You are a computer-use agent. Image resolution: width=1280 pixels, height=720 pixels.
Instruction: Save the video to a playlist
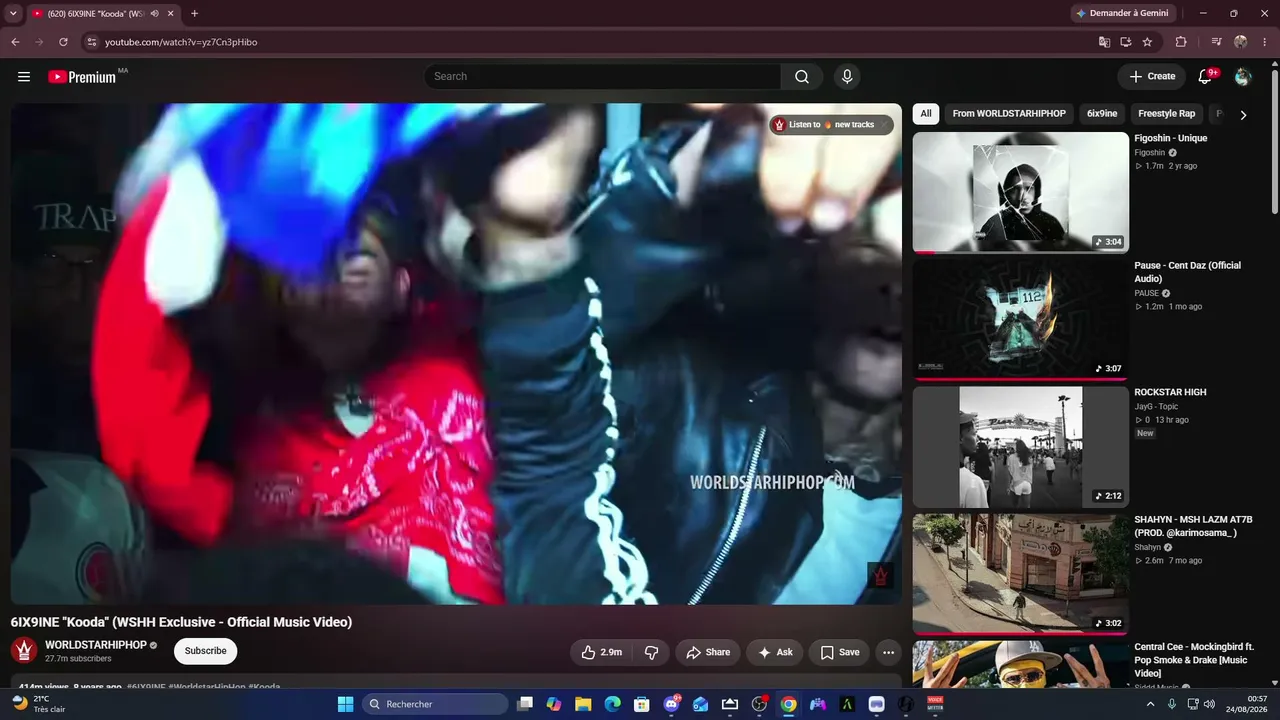point(839,652)
